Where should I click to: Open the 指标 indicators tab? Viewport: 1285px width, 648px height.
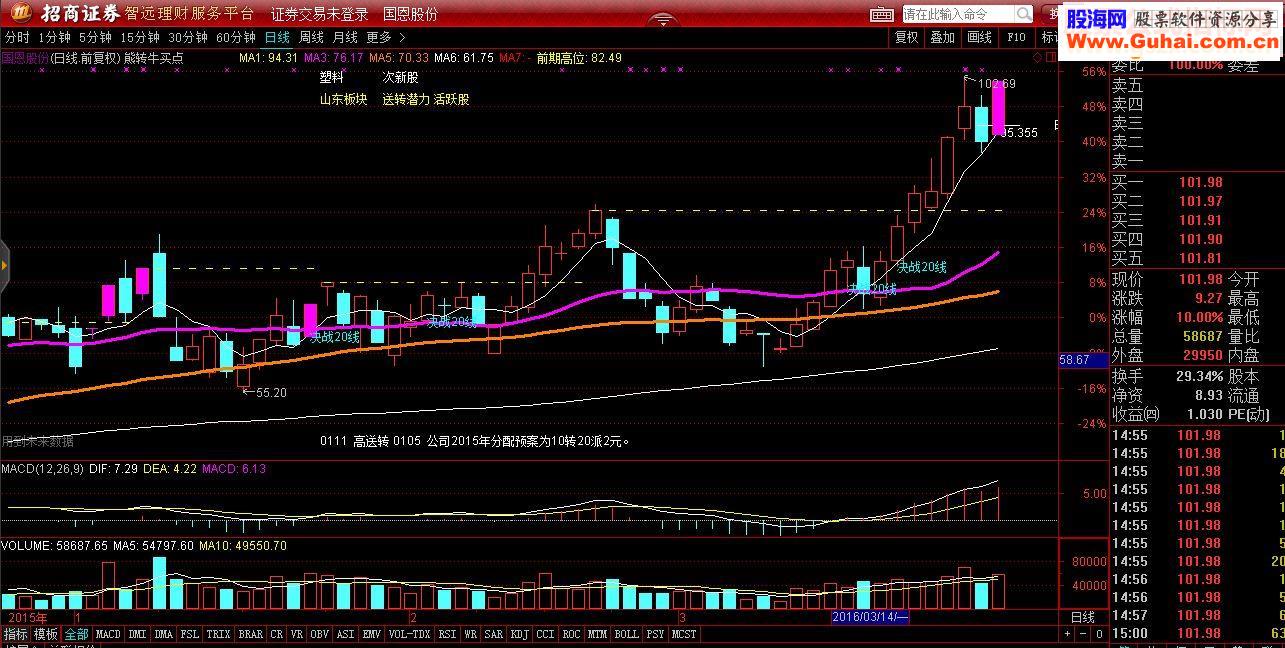tap(15, 634)
